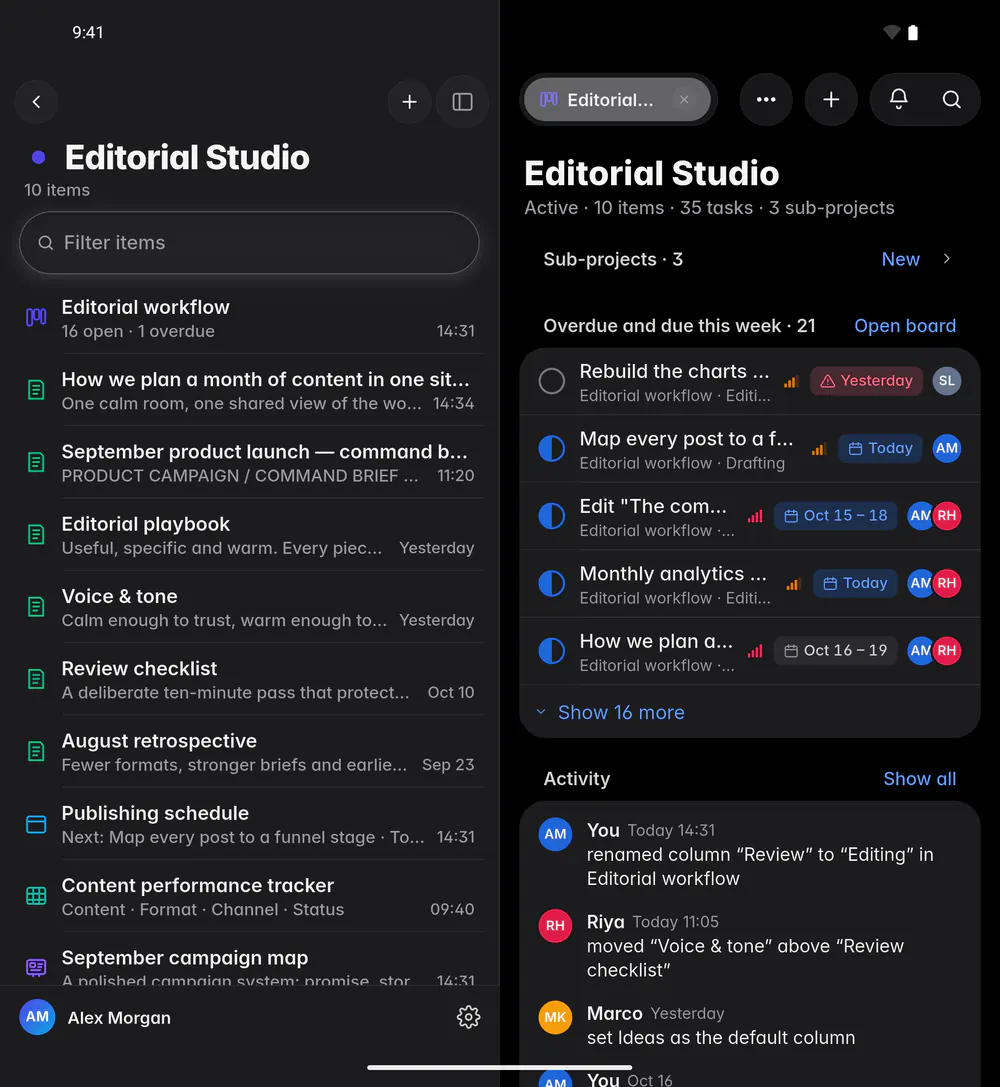Click New sub-project link
Viewport: 1000px width, 1087px height.
pyautogui.click(x=900, y=259)
